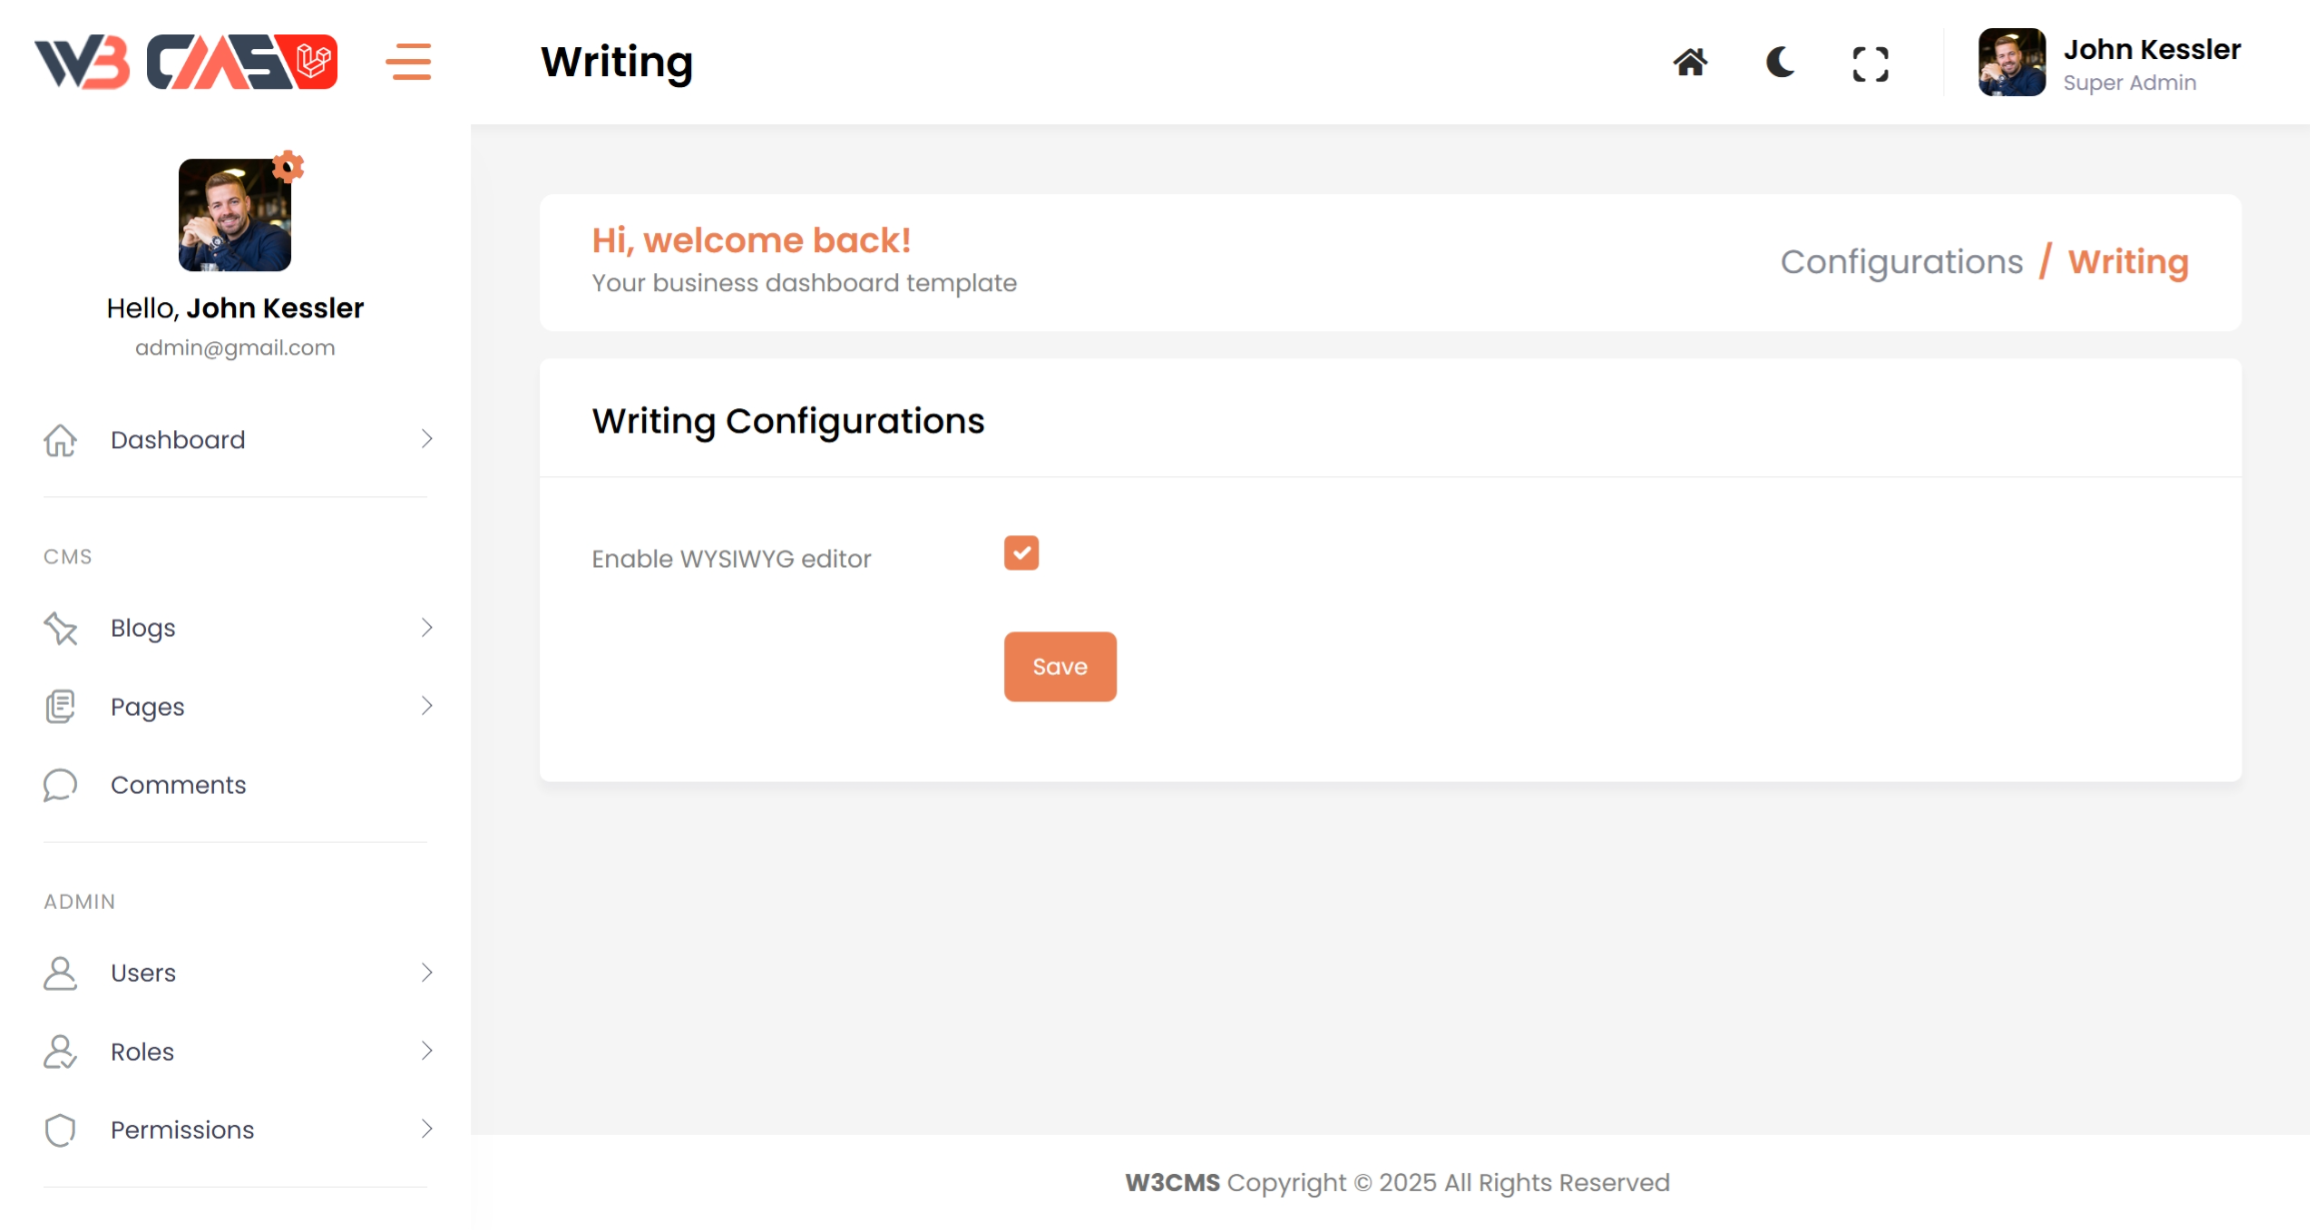This screenshot has height=1230, width=2310.
Task: Click the W3CMS logo
Action: (186, 62)
